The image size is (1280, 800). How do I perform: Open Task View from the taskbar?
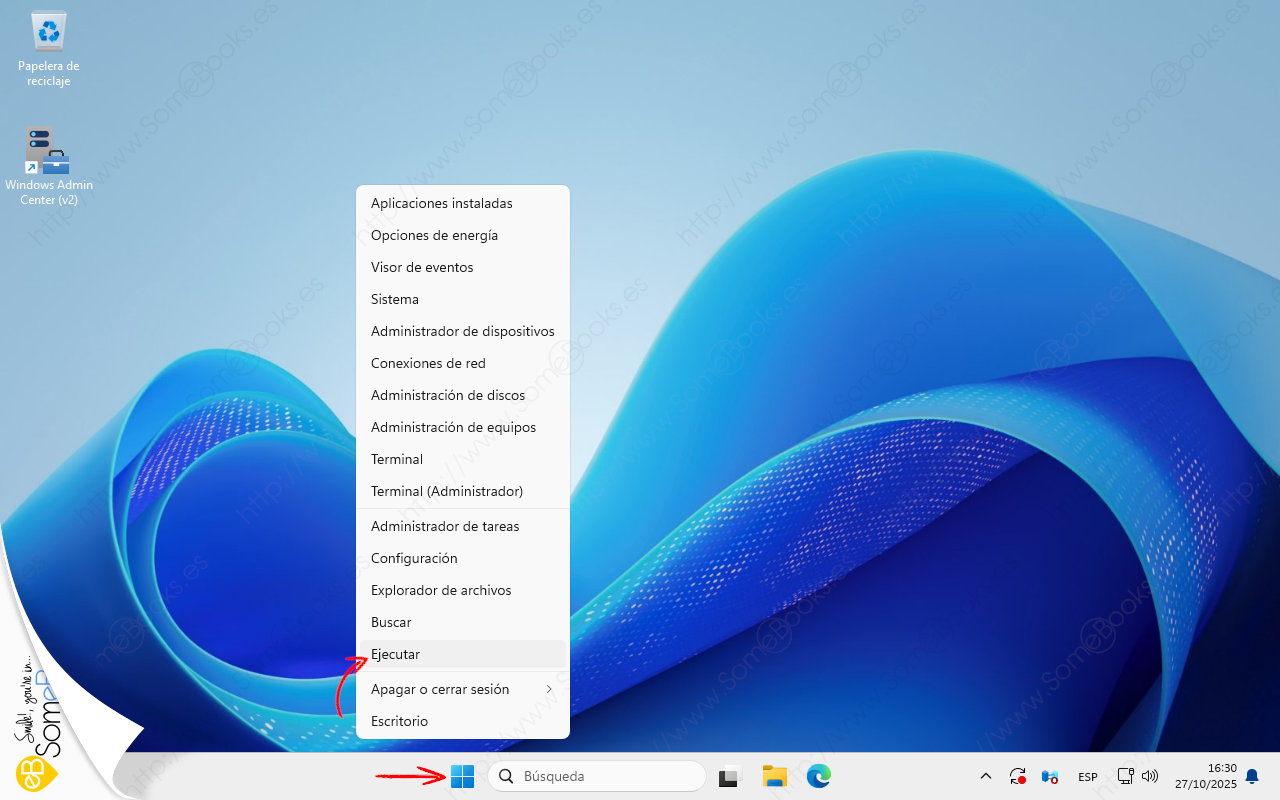tap(730, 776)
